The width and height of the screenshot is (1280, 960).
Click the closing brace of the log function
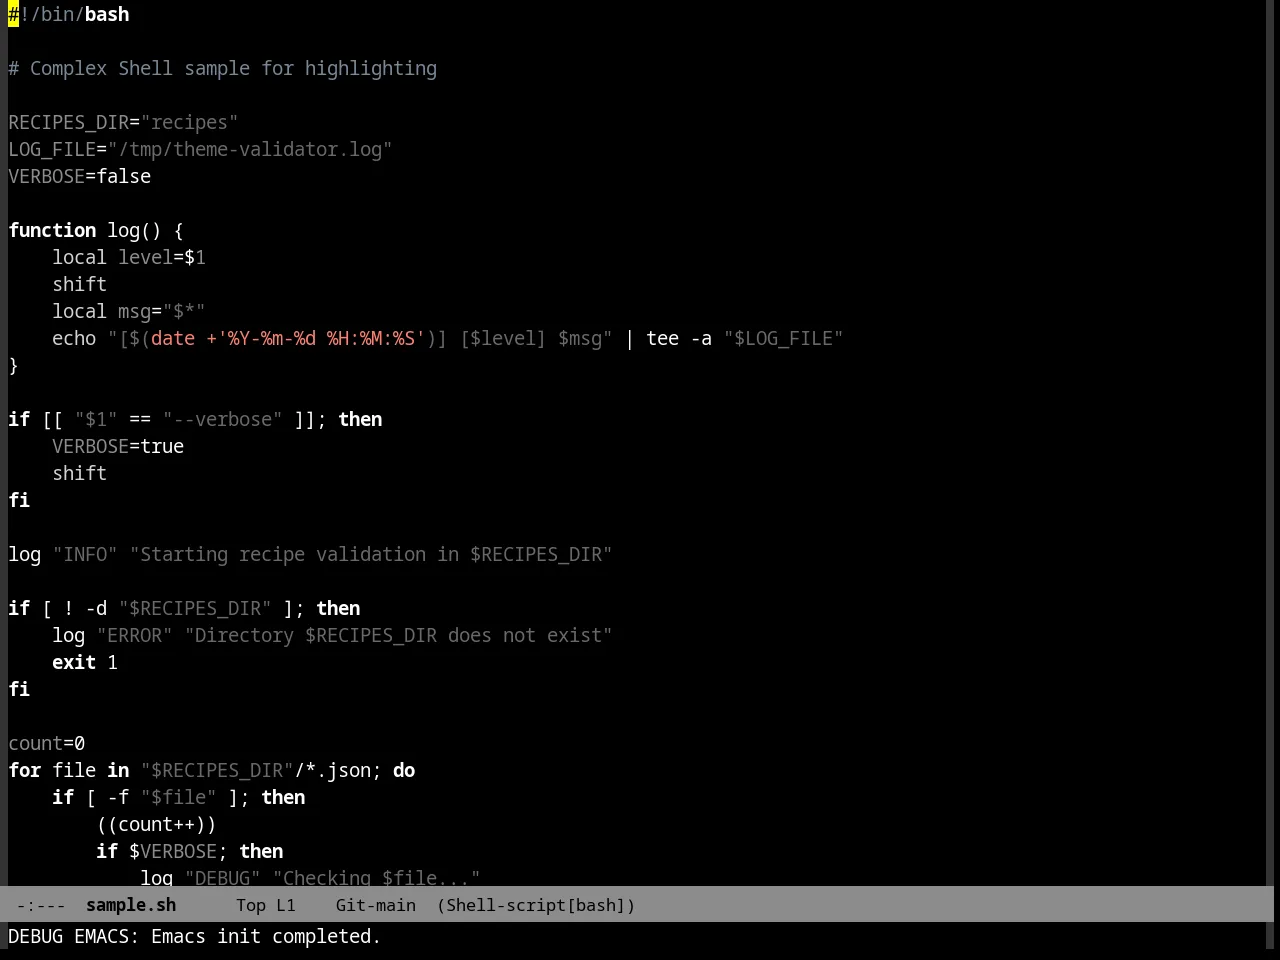tap(13, 365)
